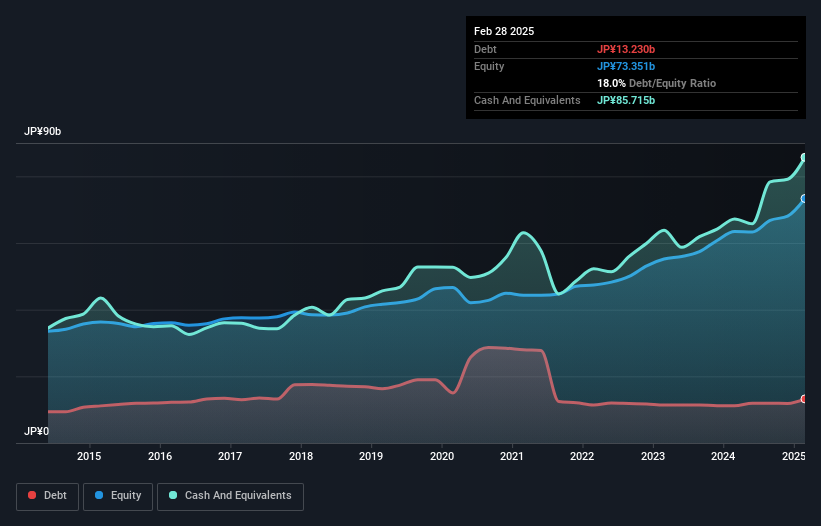Toggle the Equity series legend button
This screenshot has width=821, height=526.
[x=118, y=496]
